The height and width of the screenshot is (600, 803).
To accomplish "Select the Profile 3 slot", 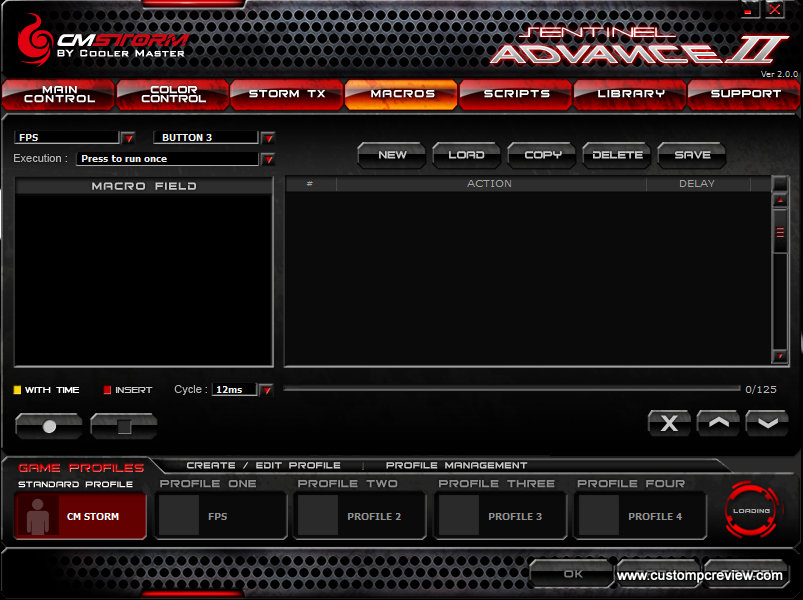I will (500, 516).
